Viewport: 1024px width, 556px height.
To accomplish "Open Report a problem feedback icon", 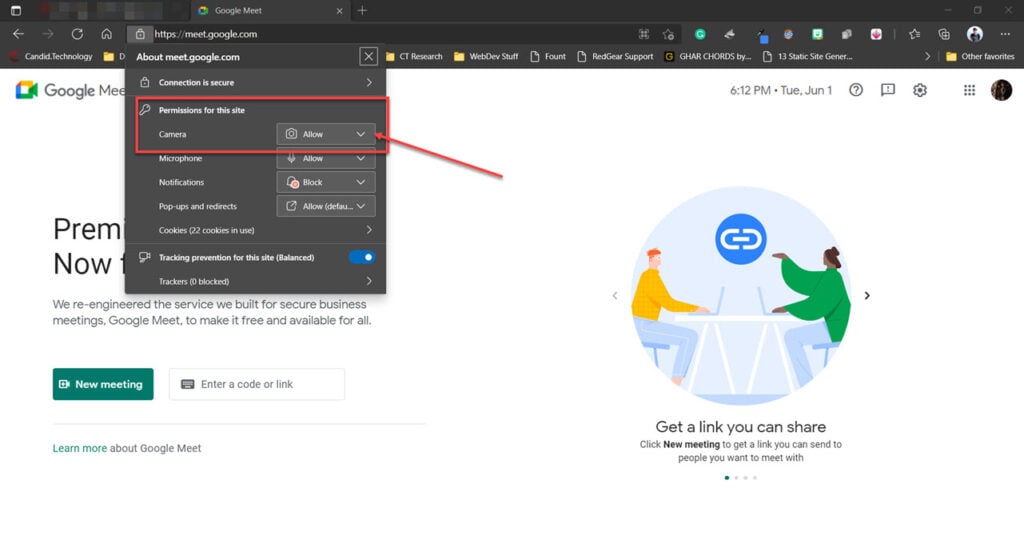I will coord(888,90).
